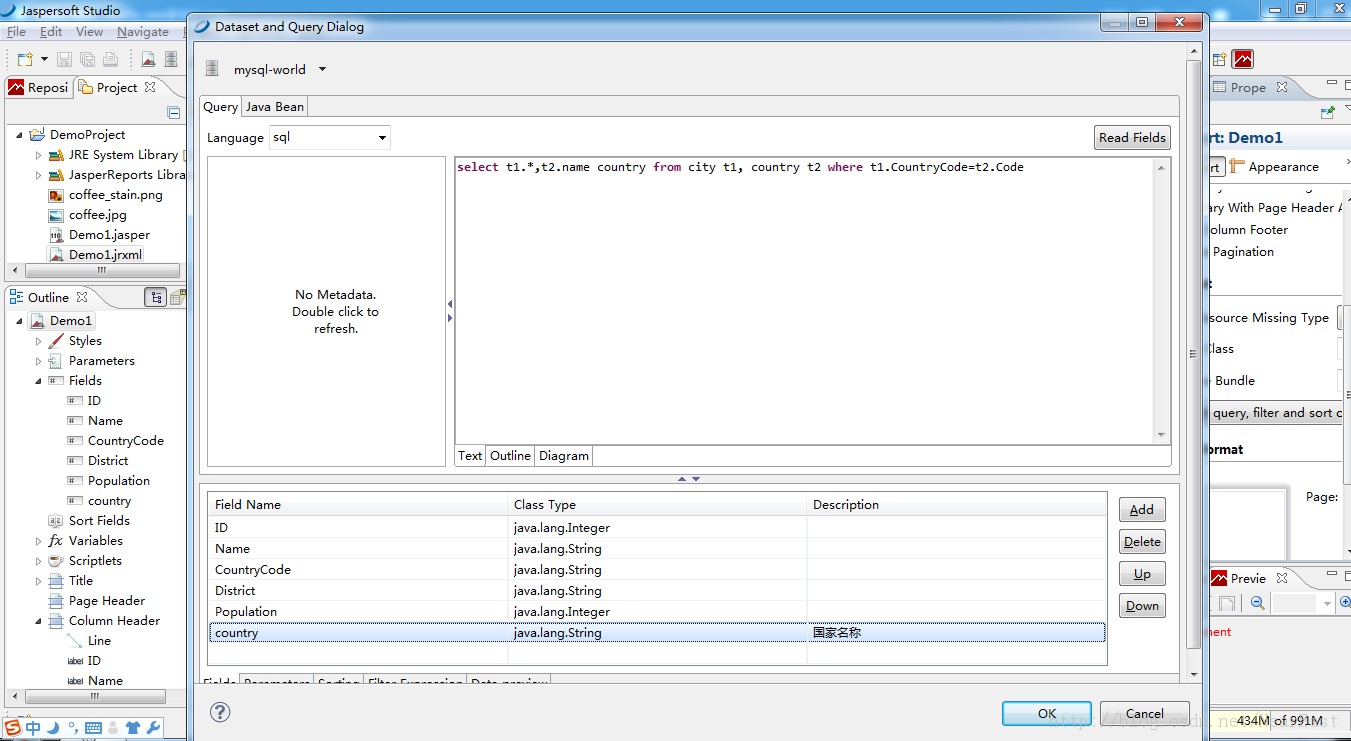Switch to the Java Bean tab

tap(275, 107)
